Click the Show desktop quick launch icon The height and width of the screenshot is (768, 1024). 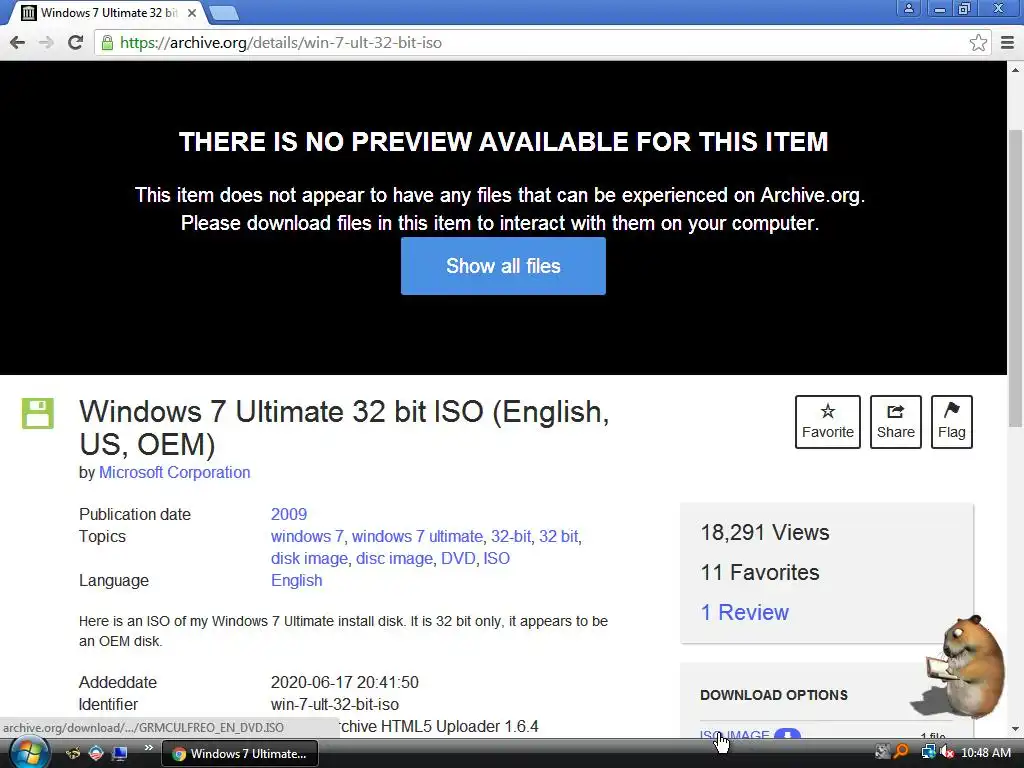pyautogui.click(x=120, y=753)
